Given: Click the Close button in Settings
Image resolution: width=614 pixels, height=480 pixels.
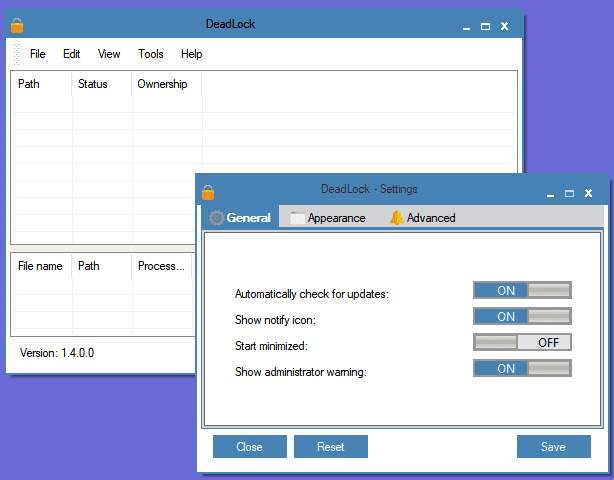Looking at the screenshot, I should pos(250,446).
